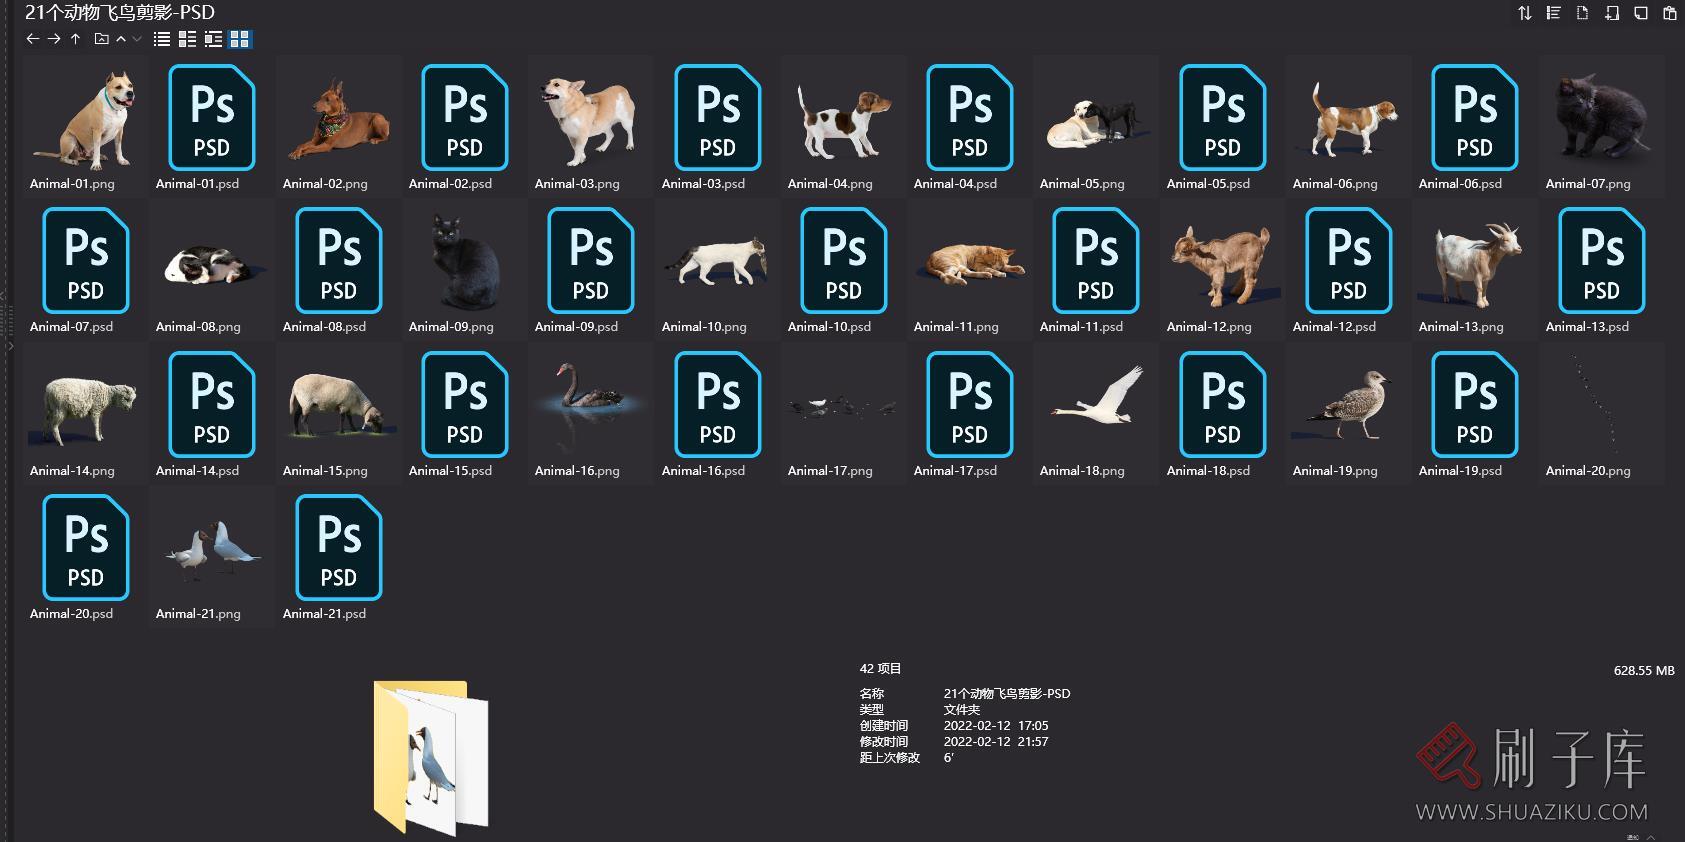Screen dimensions: 1685x842
Task: Select the Animal-18.png flying swan thumbnail
Action: tap(1095, 395)
